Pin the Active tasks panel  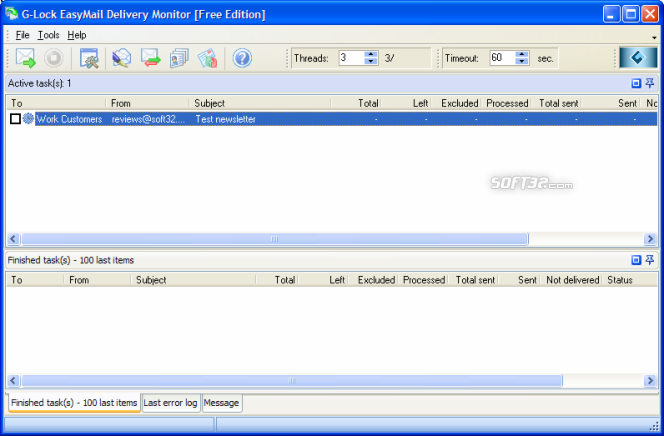[x=650, y=83]
